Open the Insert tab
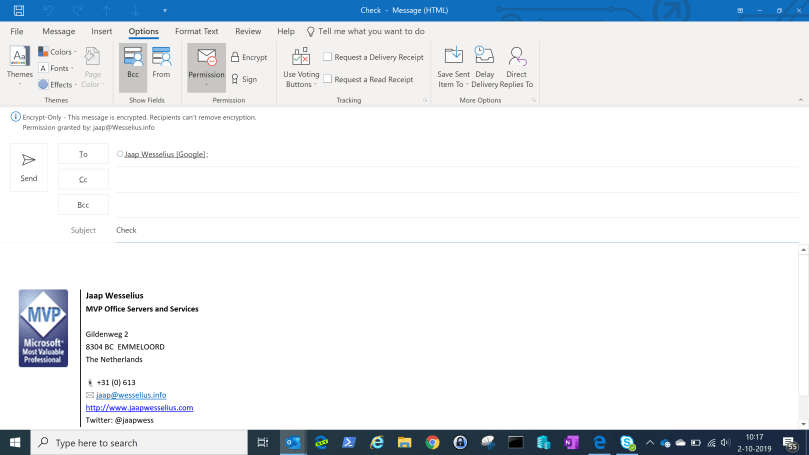Image resolution: width=809 pixels, height=455 pixels. point(102,31)
